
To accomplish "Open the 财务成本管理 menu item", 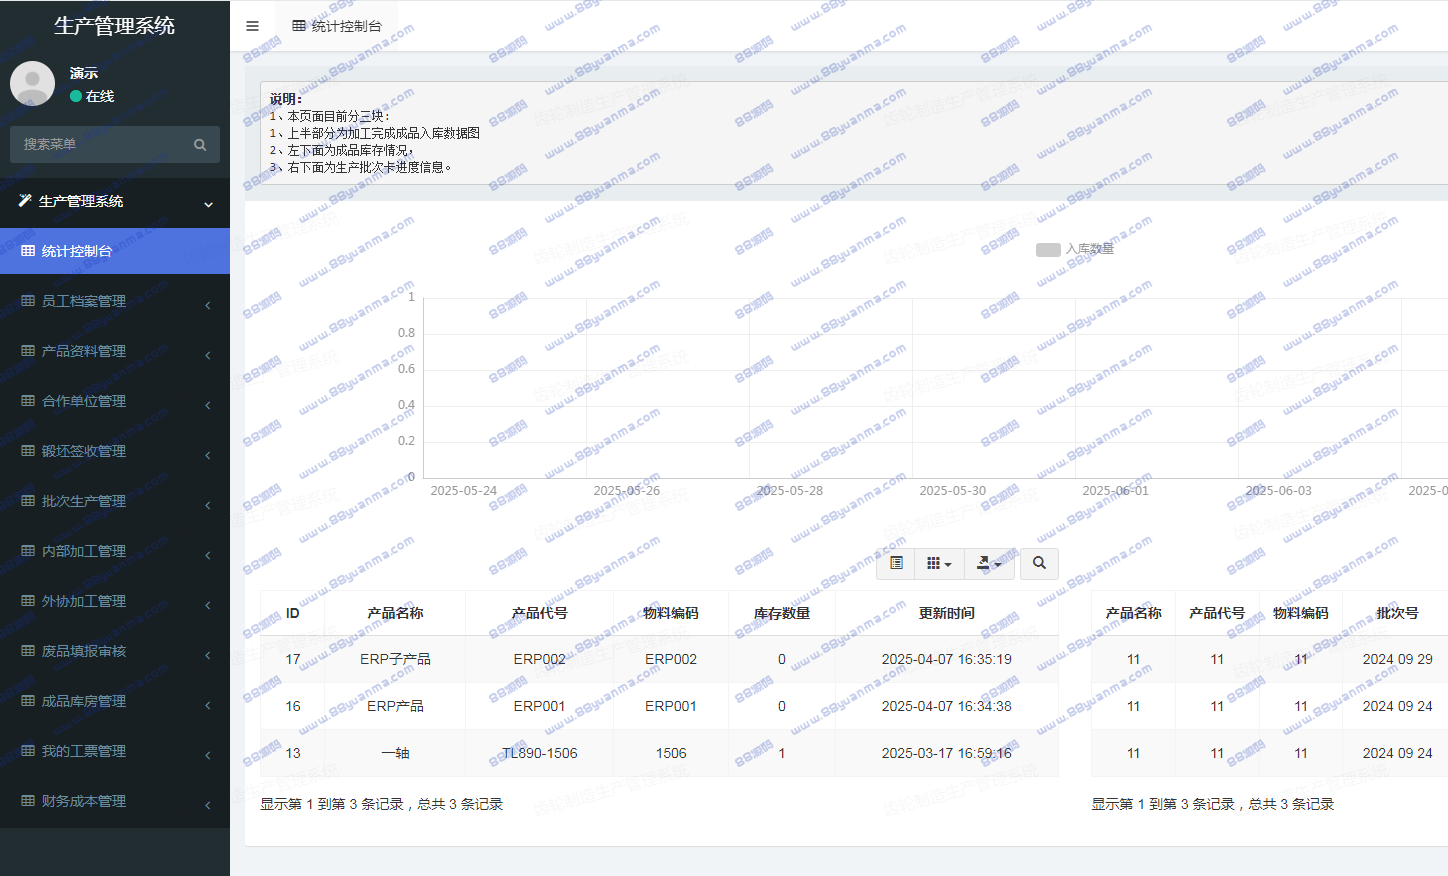I will [115, 801].
